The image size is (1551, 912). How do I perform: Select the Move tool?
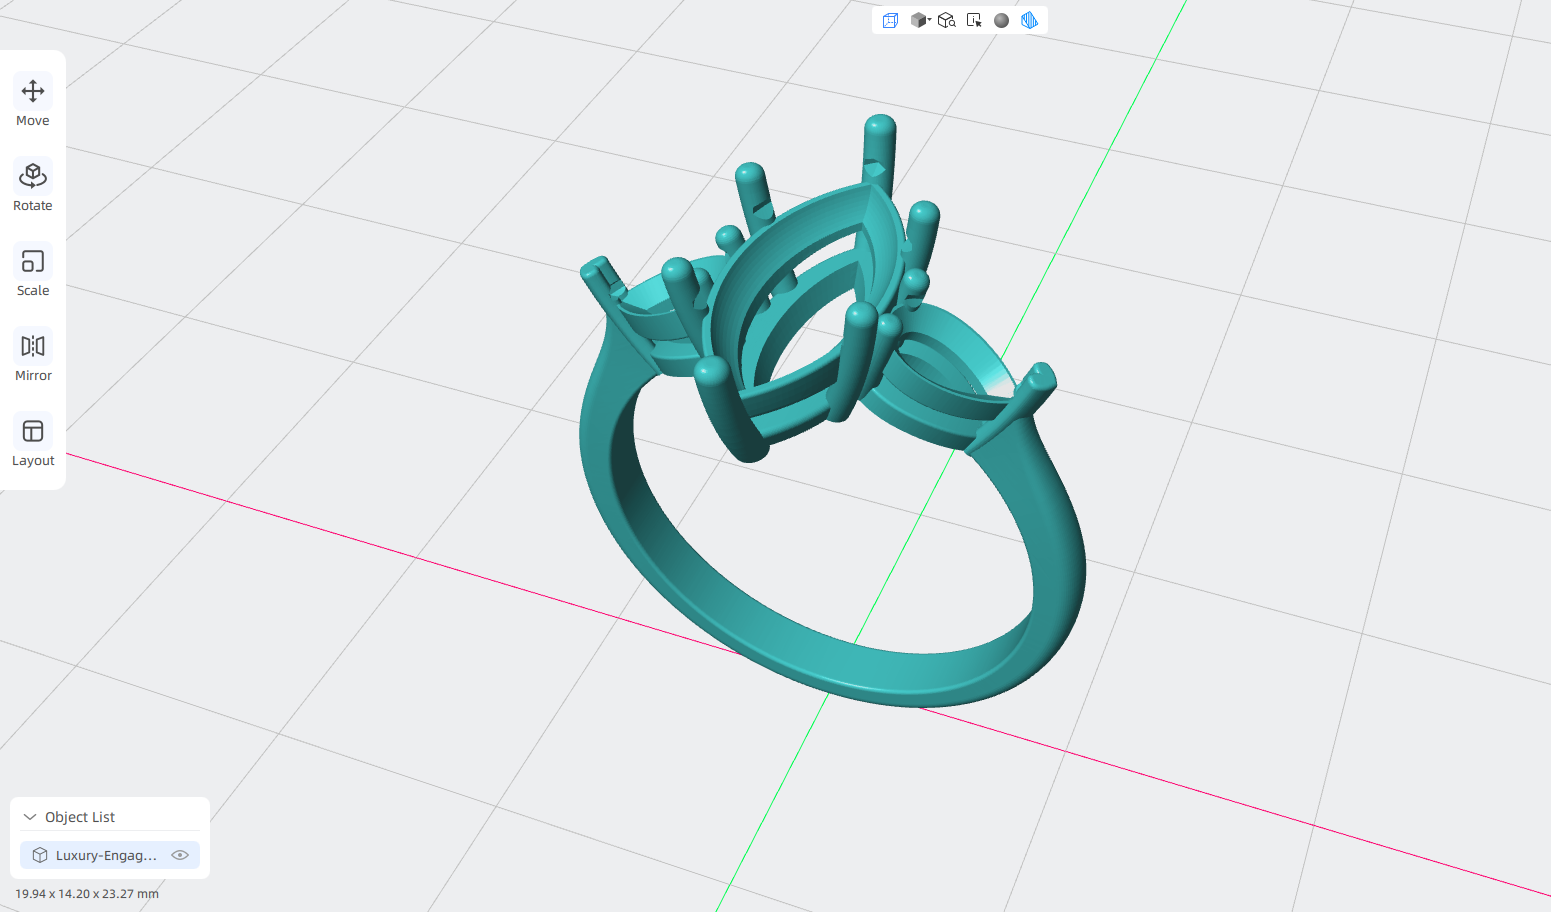coord(33,102)
